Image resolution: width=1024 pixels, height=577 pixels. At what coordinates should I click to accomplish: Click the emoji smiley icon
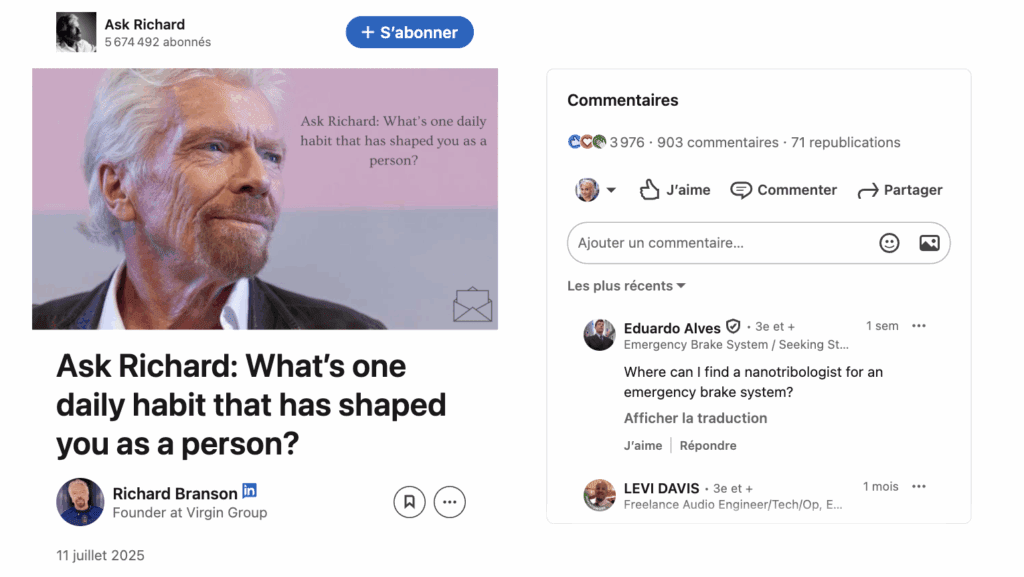(x=889, y=243)
